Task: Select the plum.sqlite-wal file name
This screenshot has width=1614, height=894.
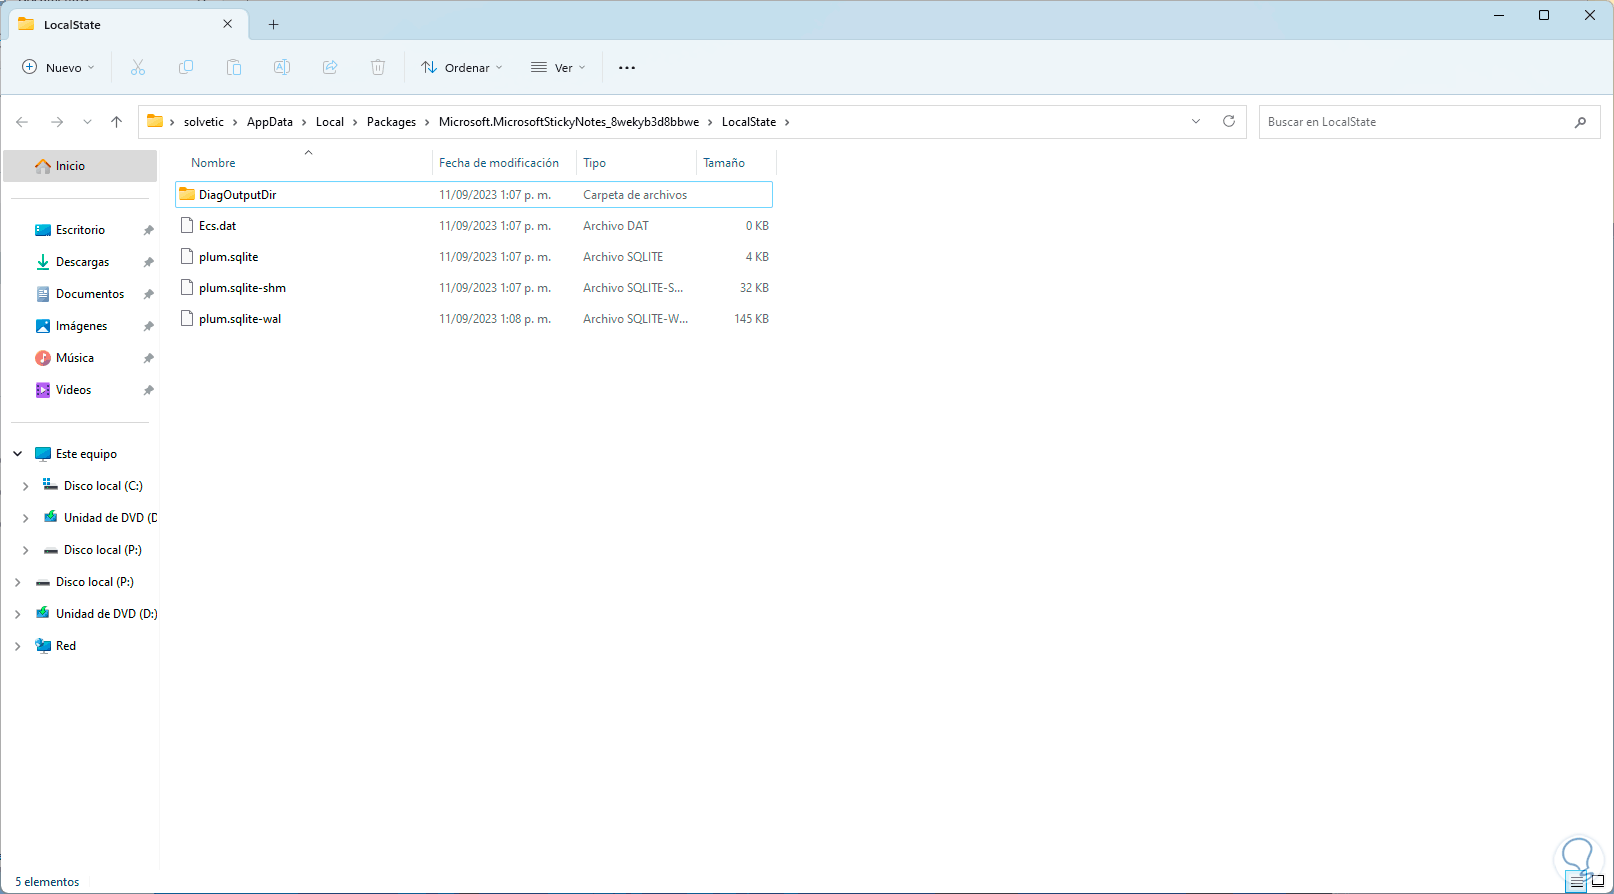Action: tap(240, 319)
